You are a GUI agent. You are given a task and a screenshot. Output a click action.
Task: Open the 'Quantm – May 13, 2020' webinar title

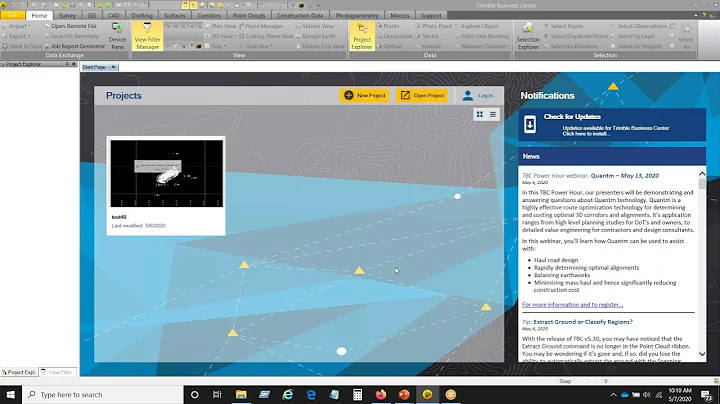click(x=624, y=175)
